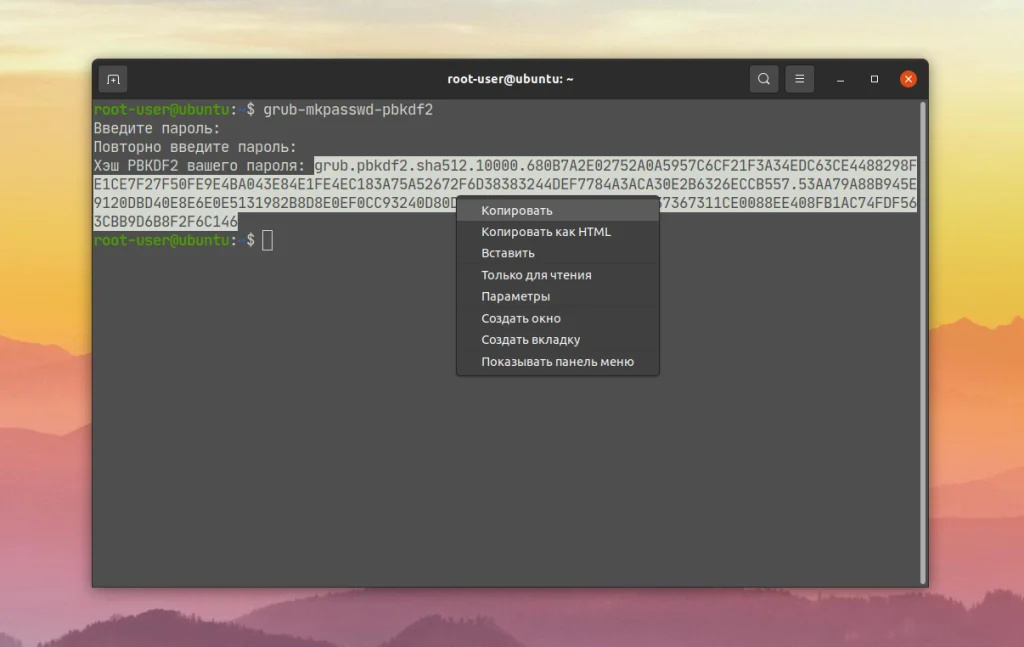Open the hamburger menu in the title bar
Screen dimensions: 1024x647
pos(799,78)
